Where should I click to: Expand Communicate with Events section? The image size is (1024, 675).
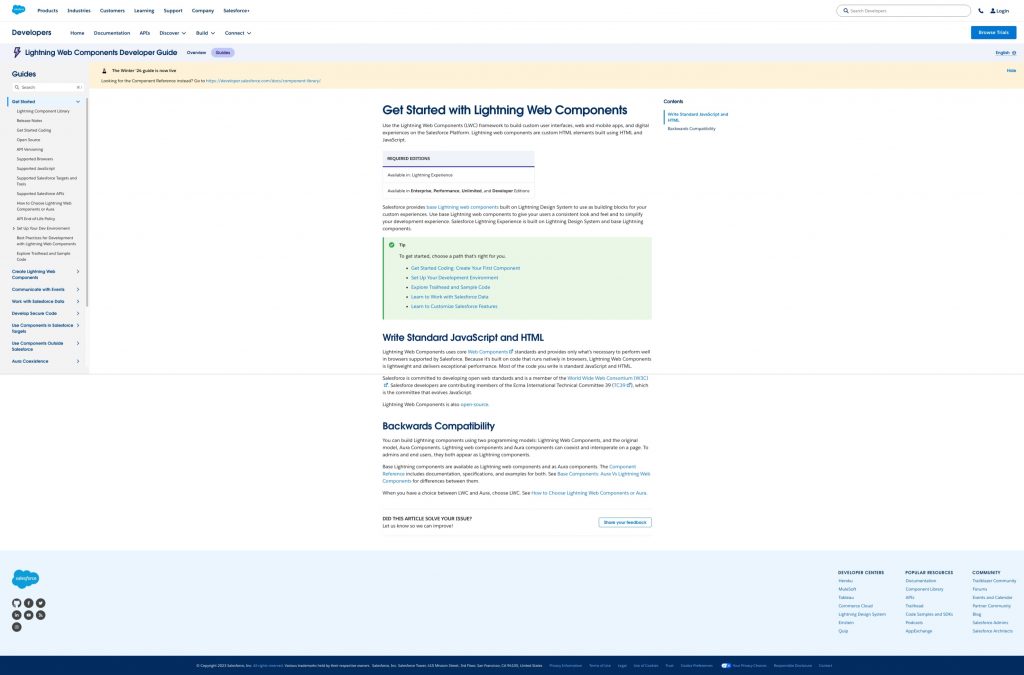(78, 289)
